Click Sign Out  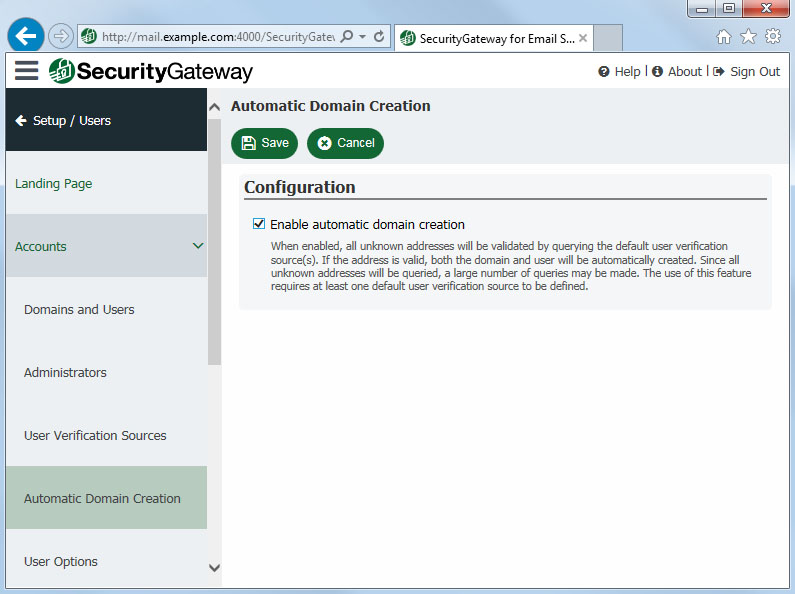[746, 72]
